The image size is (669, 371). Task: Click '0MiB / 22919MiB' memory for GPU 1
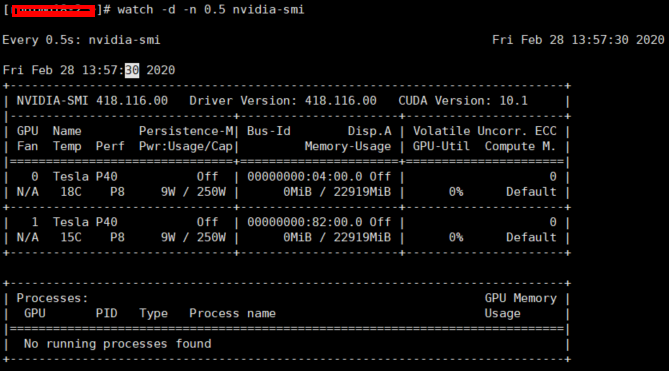(337, 238)
